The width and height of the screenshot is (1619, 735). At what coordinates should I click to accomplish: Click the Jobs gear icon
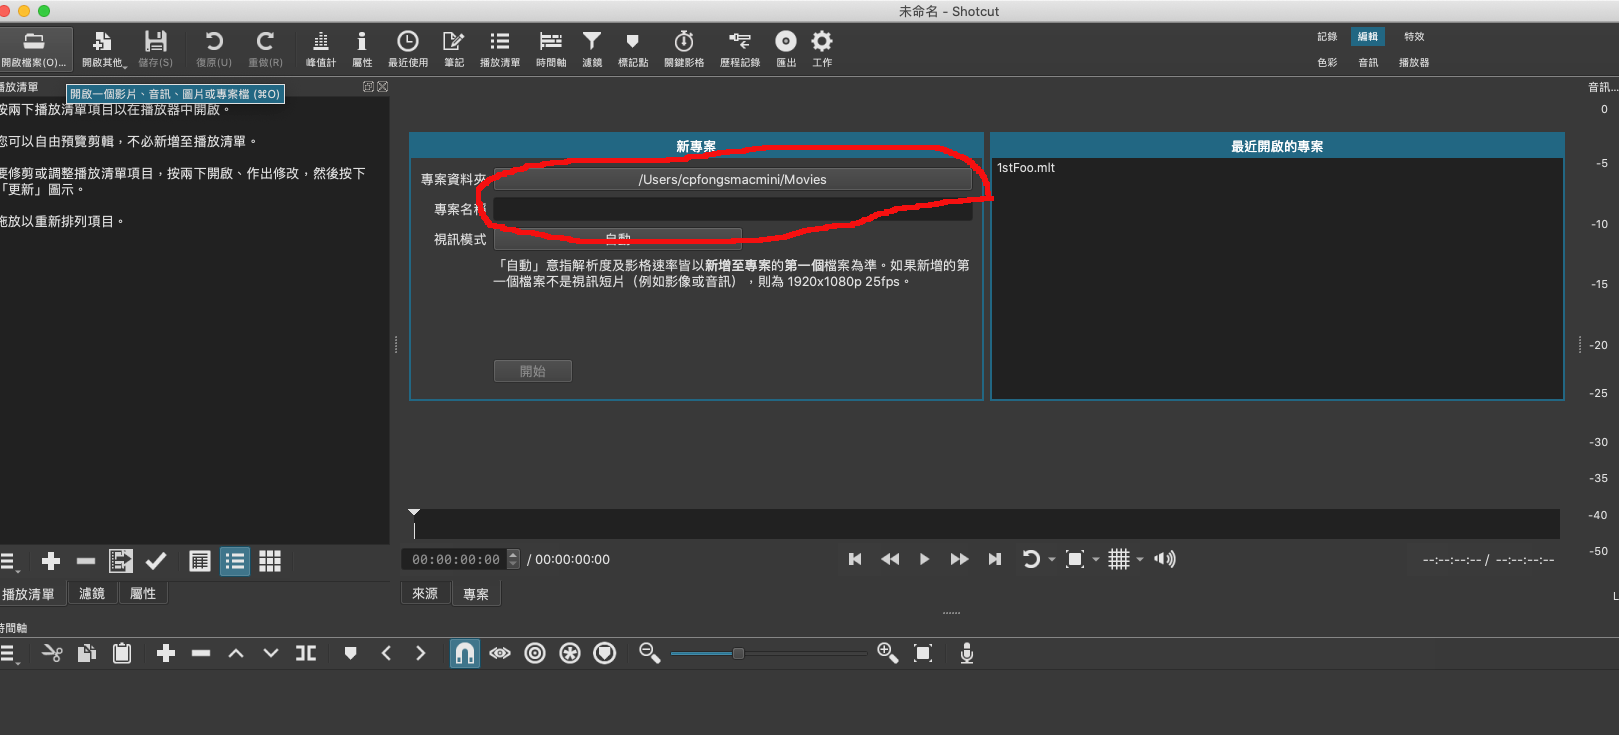tap(822, 48)
